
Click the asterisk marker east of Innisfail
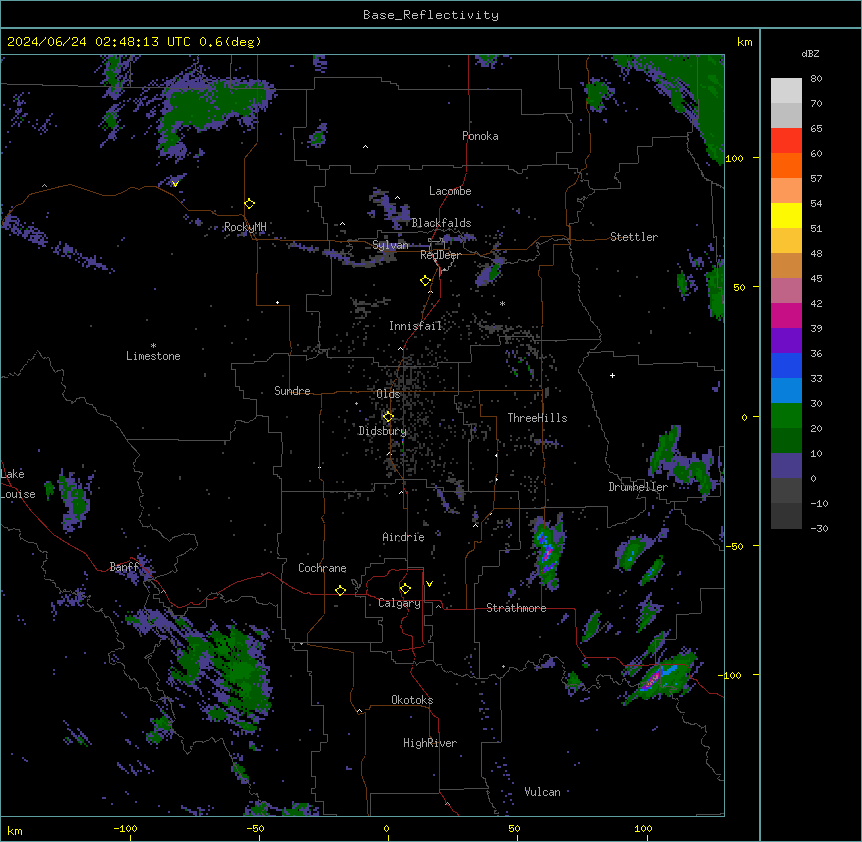point(502,303)
